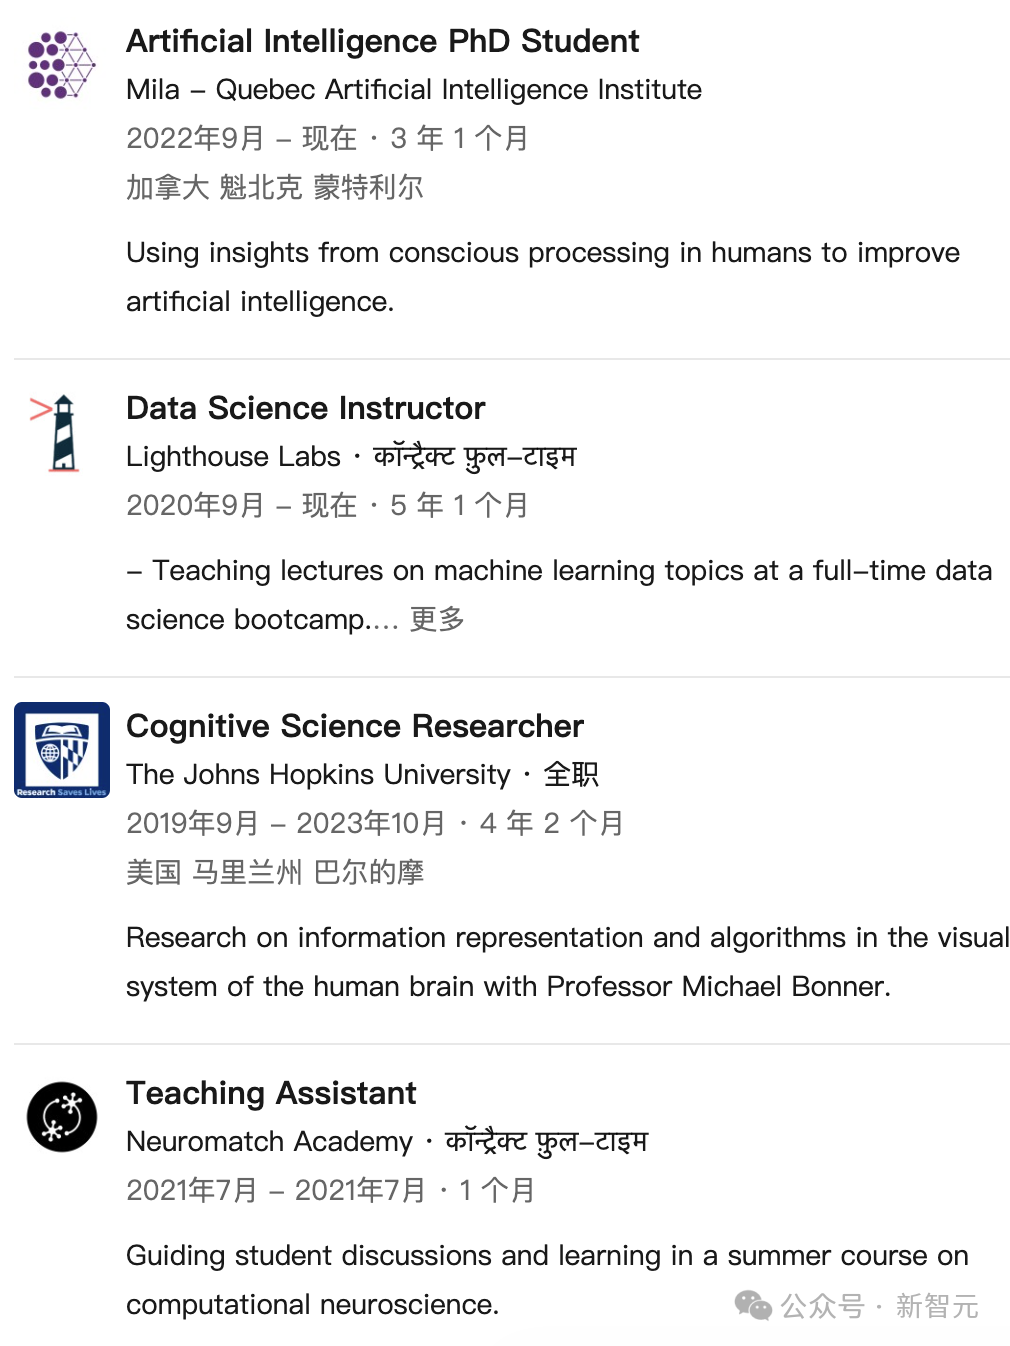The height and width of the screenshot is (1346, 1010).
Task: Open the Lighthouse Labs lighthouse logo
Action: click(56, 433)
